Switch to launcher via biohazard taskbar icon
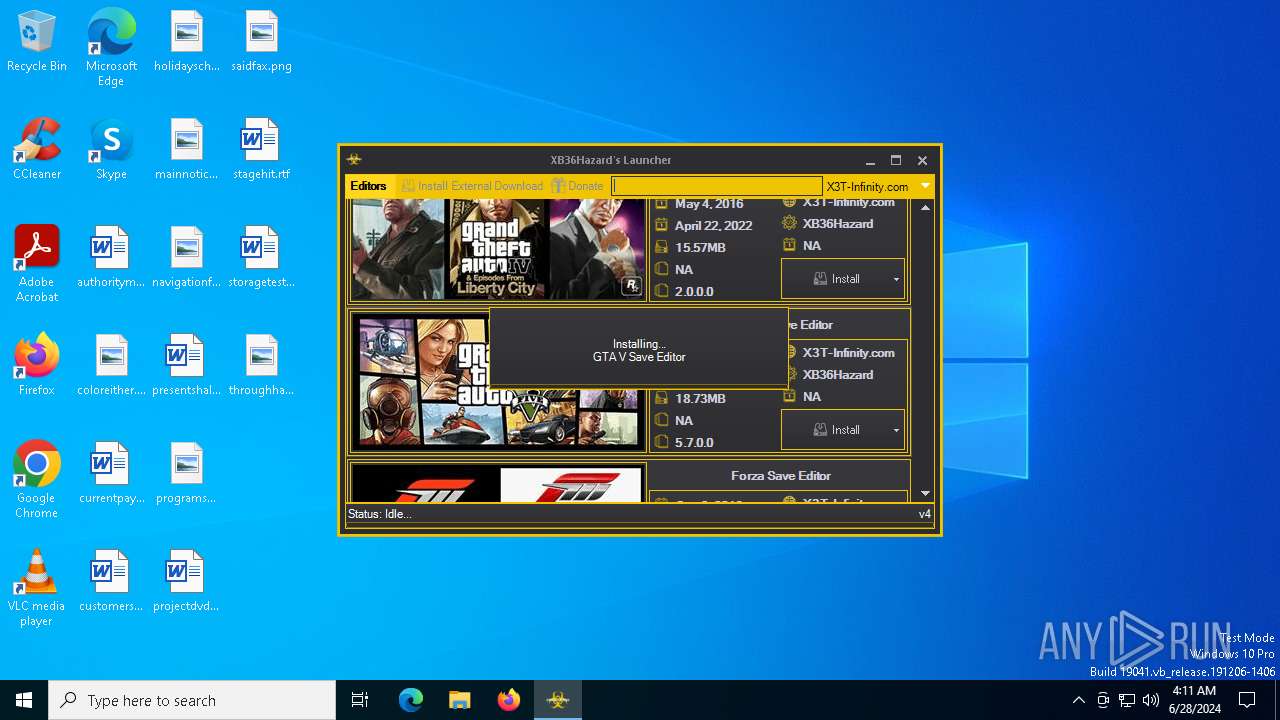This screenshot has width=1280, height=720. (558, 700)
